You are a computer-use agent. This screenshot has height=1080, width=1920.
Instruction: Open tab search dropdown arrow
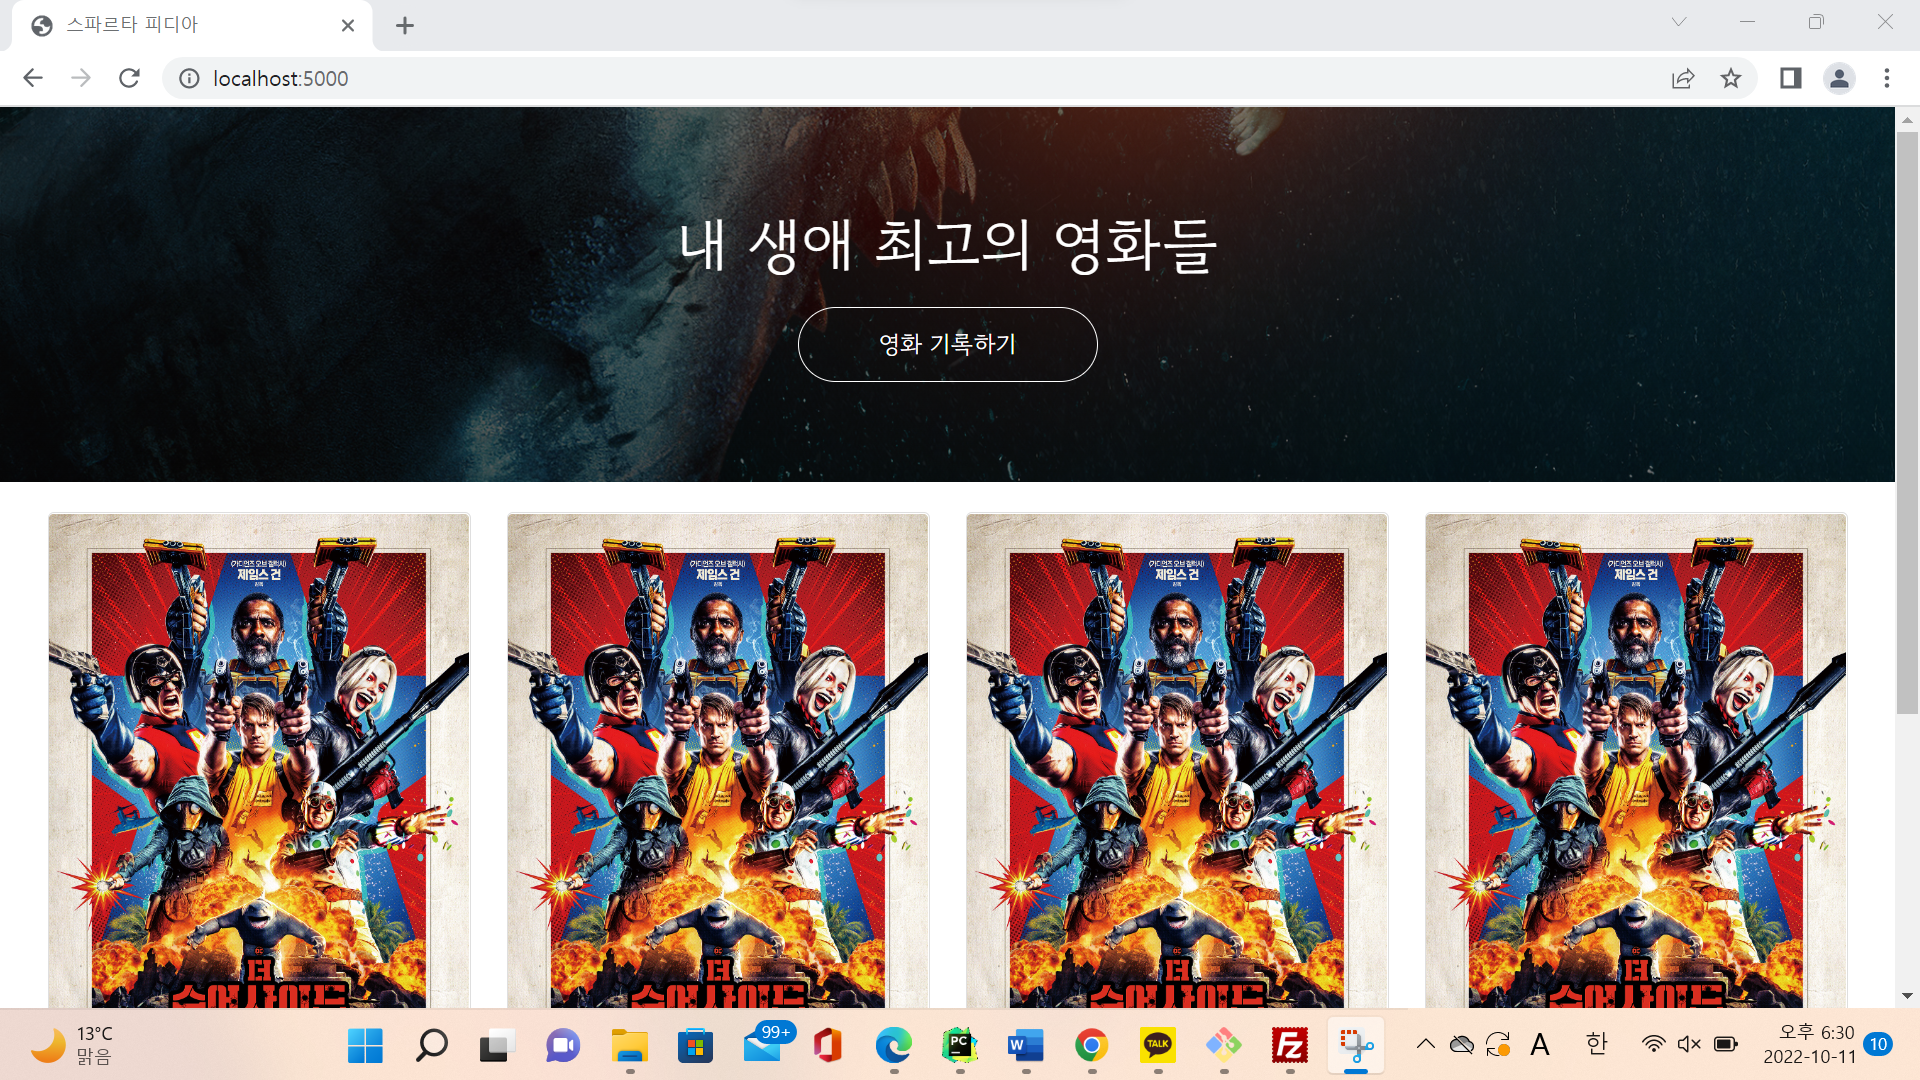[x=1679, y=22]
